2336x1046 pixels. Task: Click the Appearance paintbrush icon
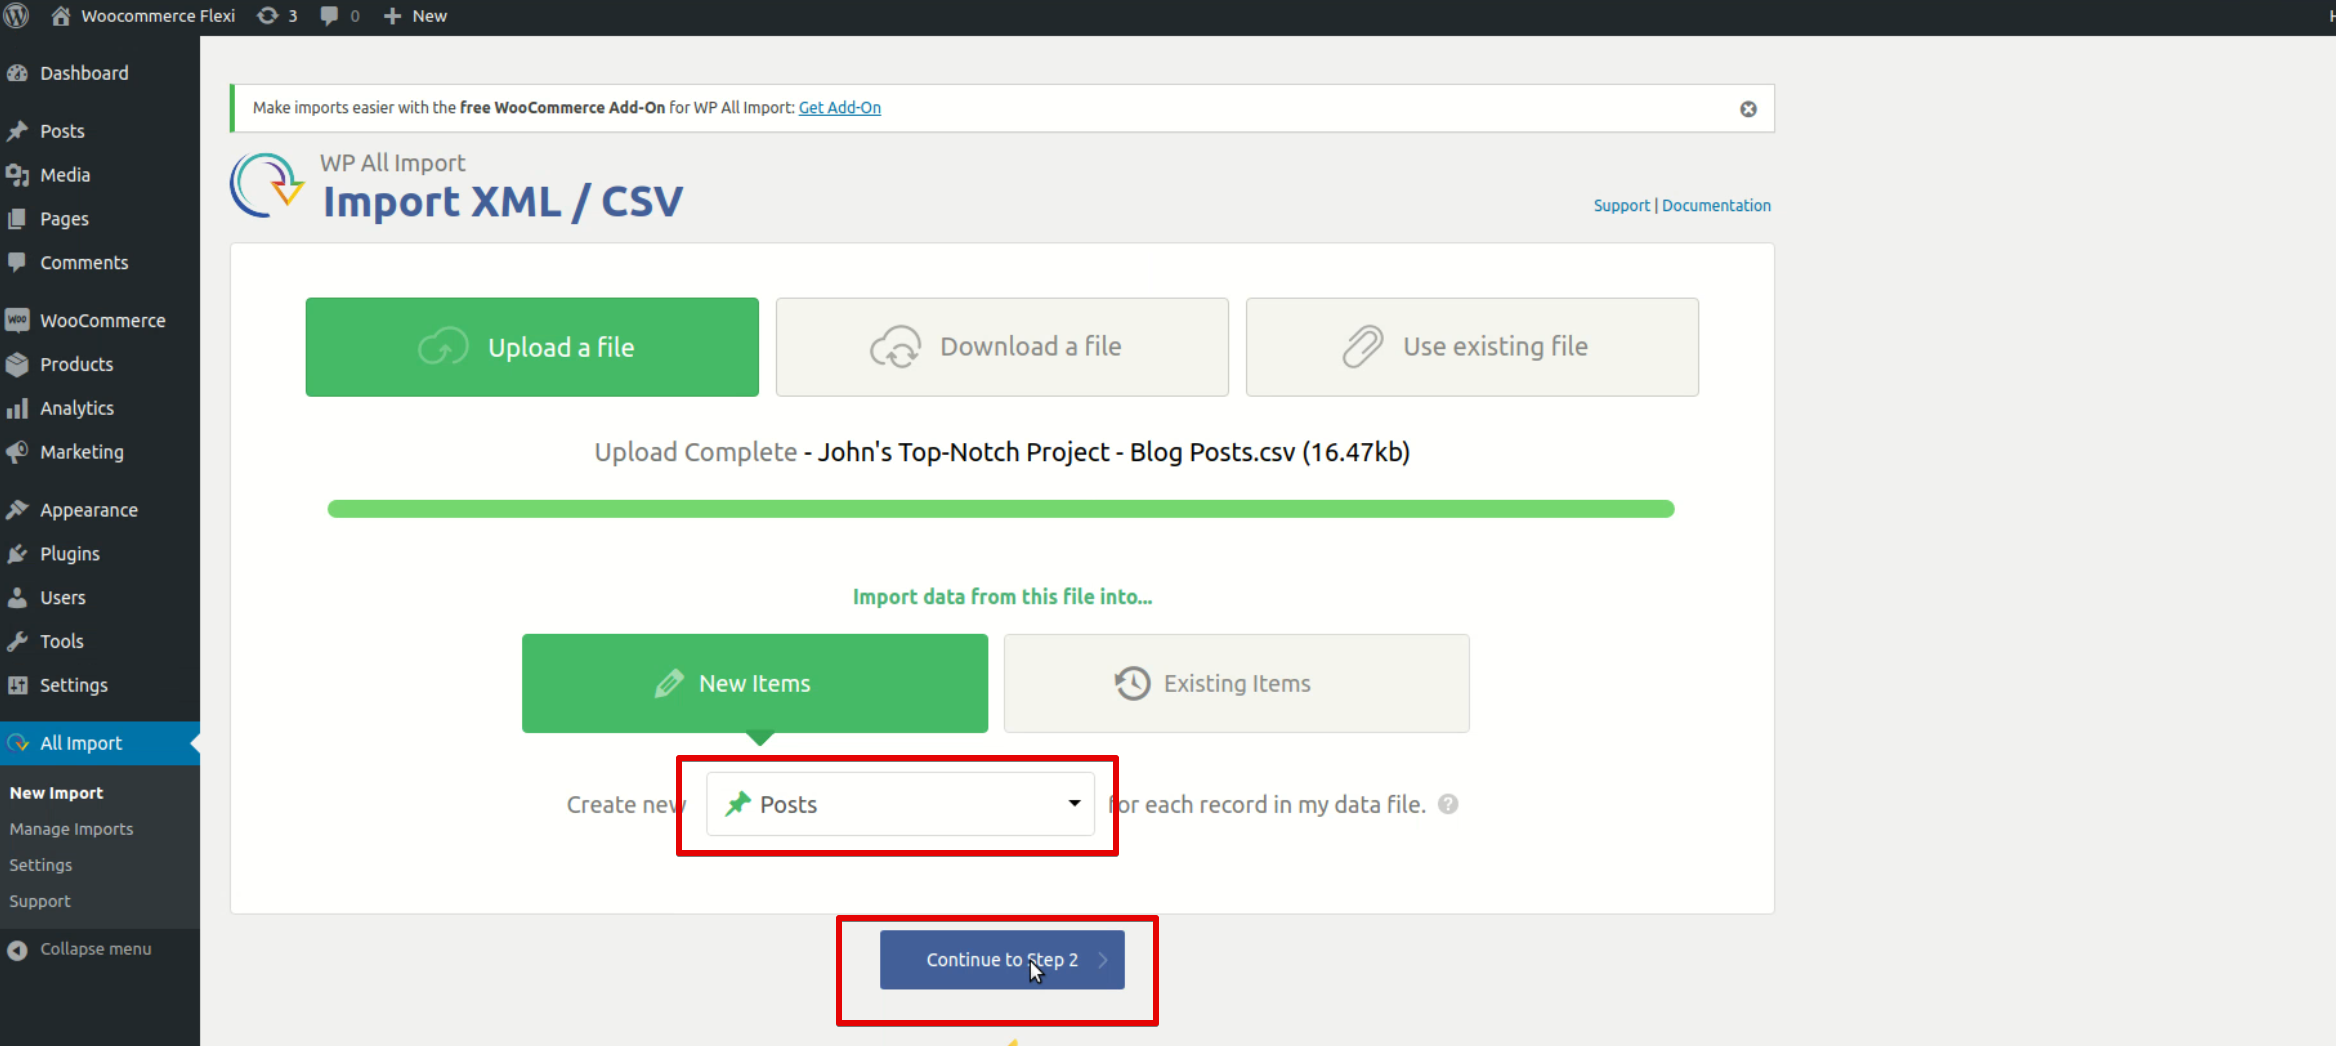(17, 511)
